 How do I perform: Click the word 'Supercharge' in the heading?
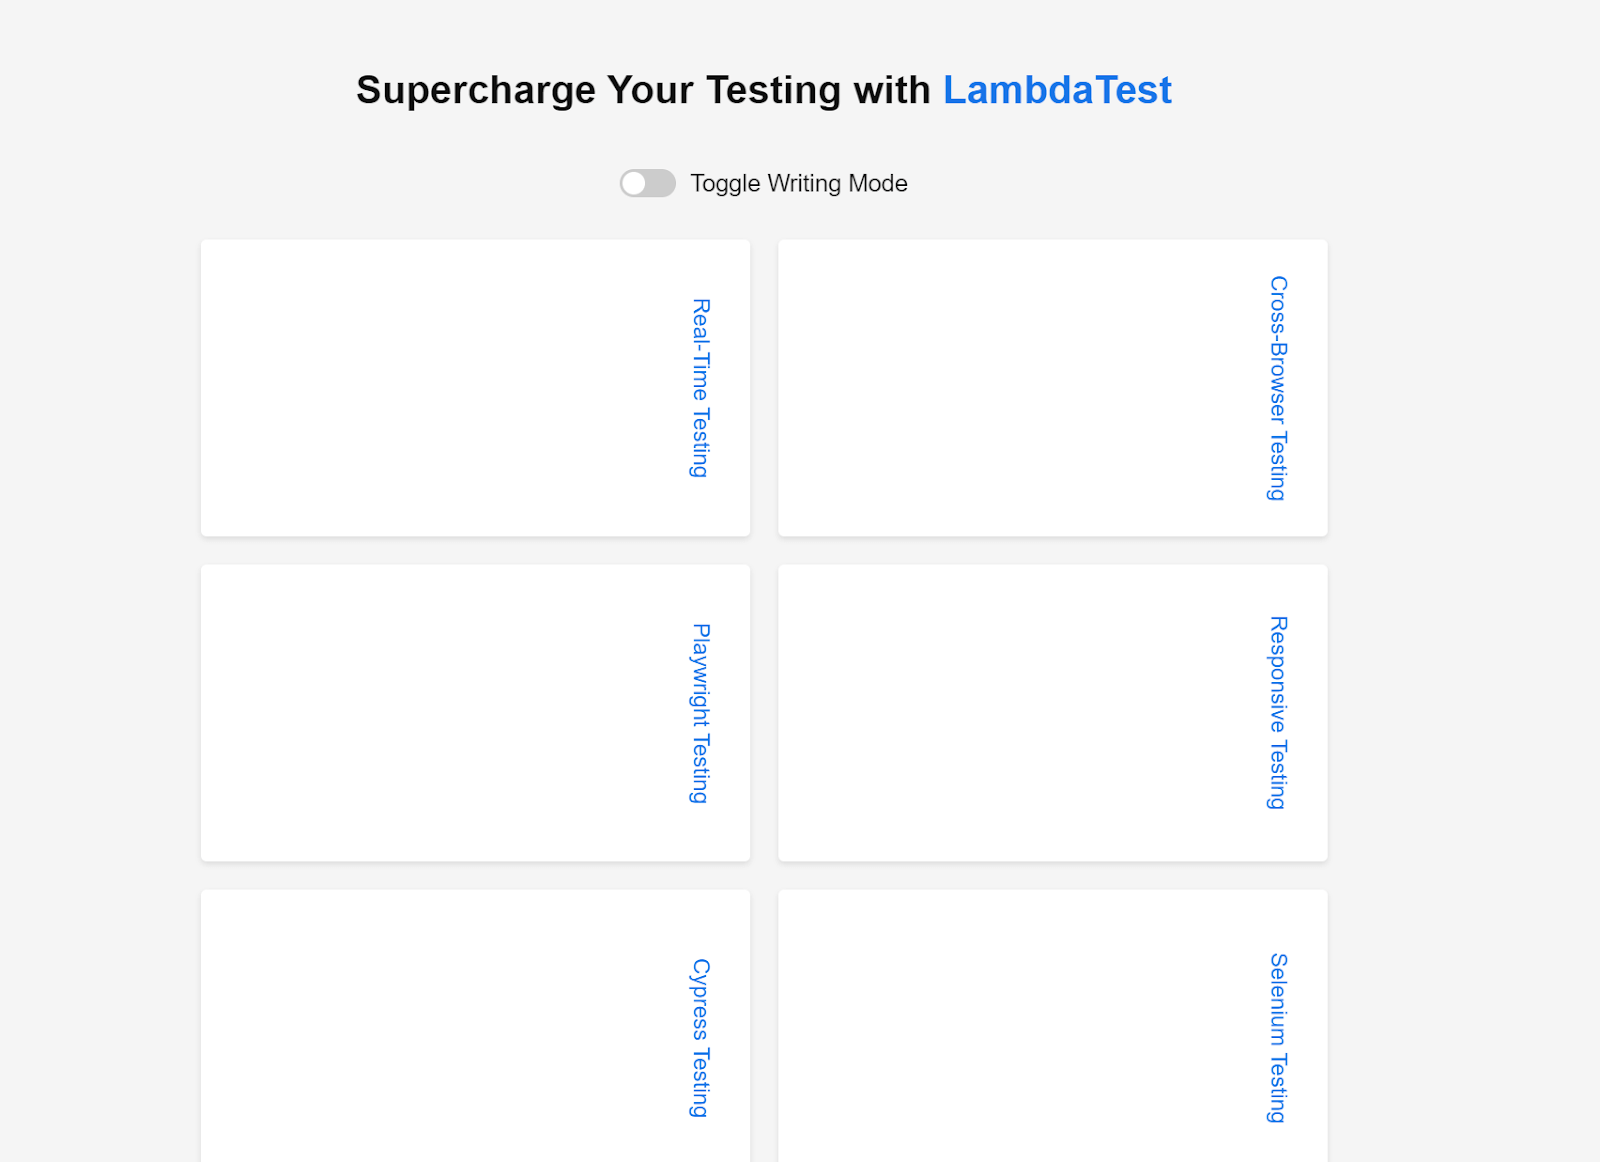pyautogui.click(x=476, y=91)
